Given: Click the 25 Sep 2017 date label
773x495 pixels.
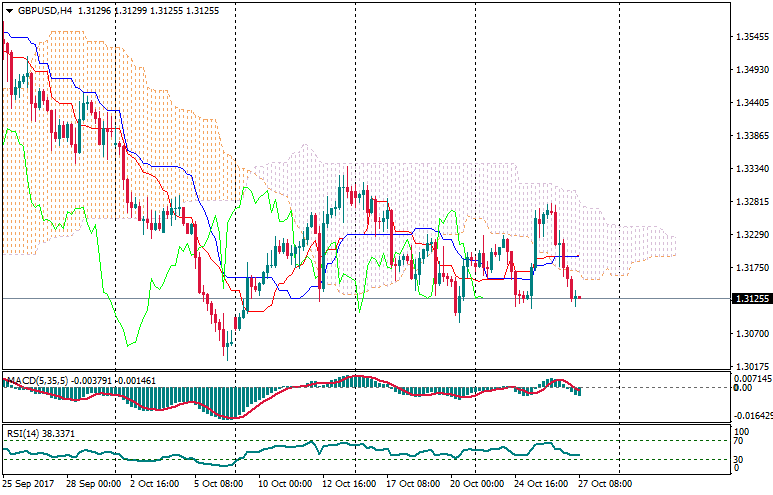Looking at the screenshot, I should point(30,483).
